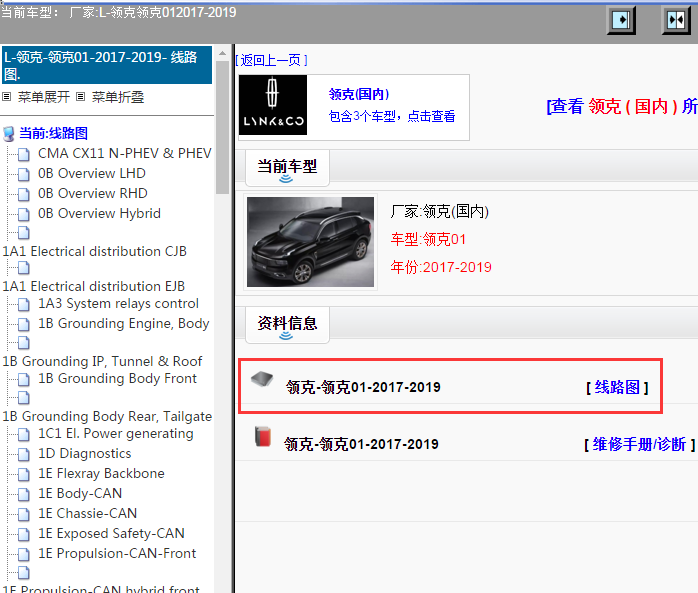698x593 pixels.
Task: Click page icon beside 1B Grounding Engine
Action: coord(24,324)
